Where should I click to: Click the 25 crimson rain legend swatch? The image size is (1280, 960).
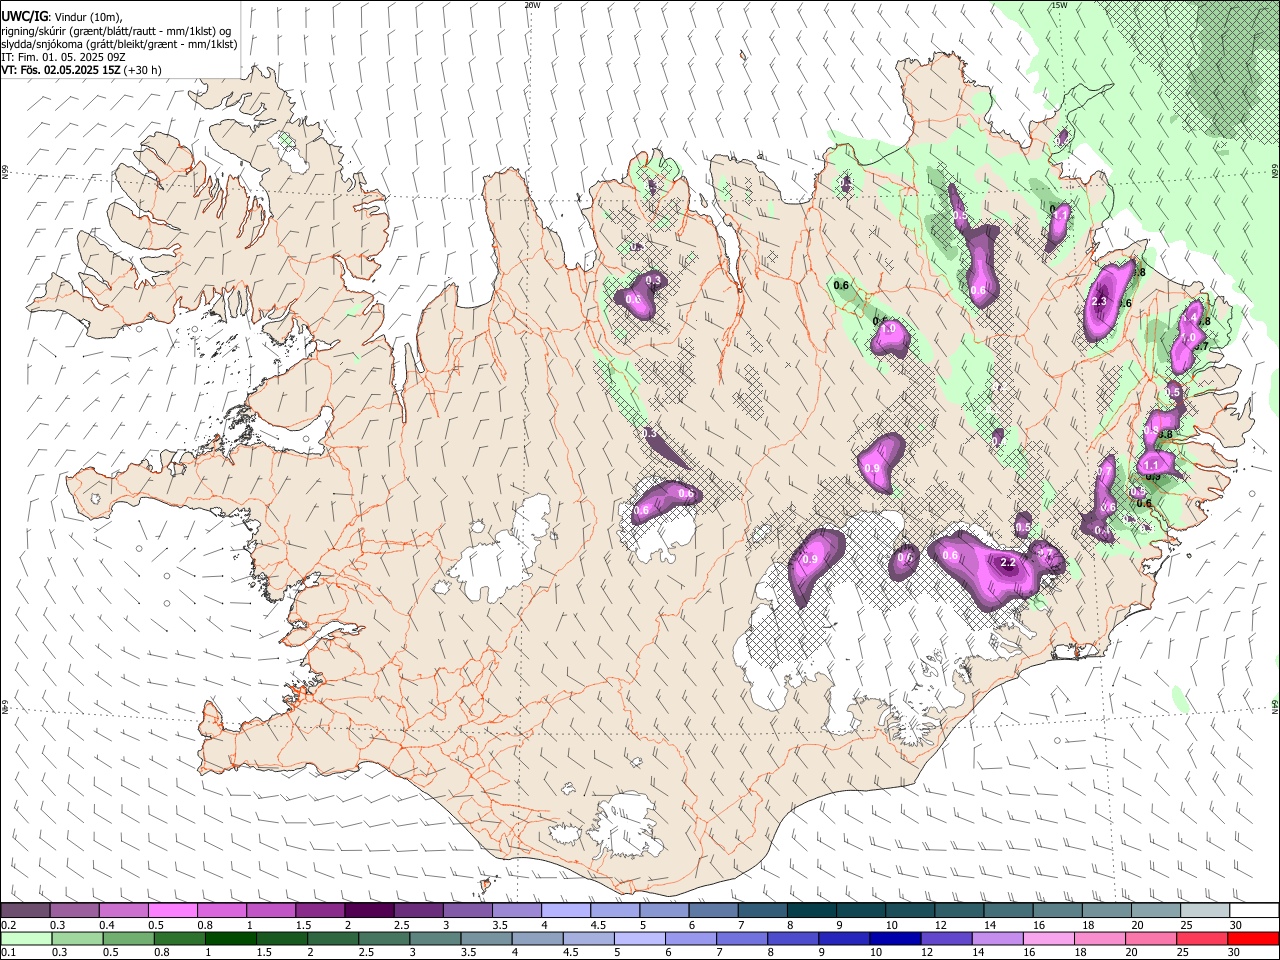(1202, 938)
